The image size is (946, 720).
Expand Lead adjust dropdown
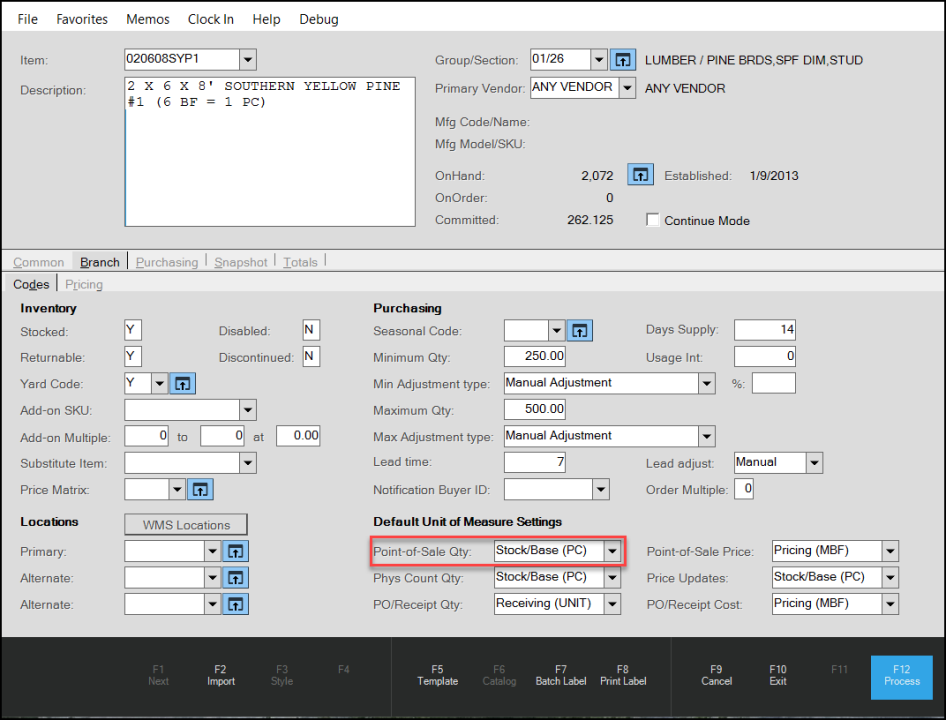point(814,463)
